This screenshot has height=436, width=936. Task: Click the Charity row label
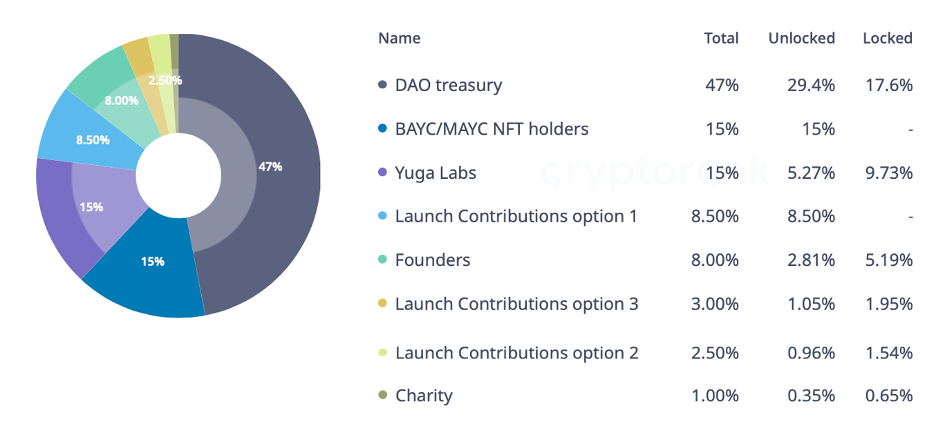tap(423, 396)
